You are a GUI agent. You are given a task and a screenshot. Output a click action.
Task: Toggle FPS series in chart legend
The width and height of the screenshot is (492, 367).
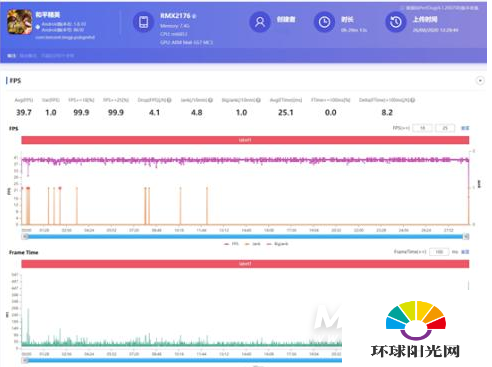pos(231,244)
